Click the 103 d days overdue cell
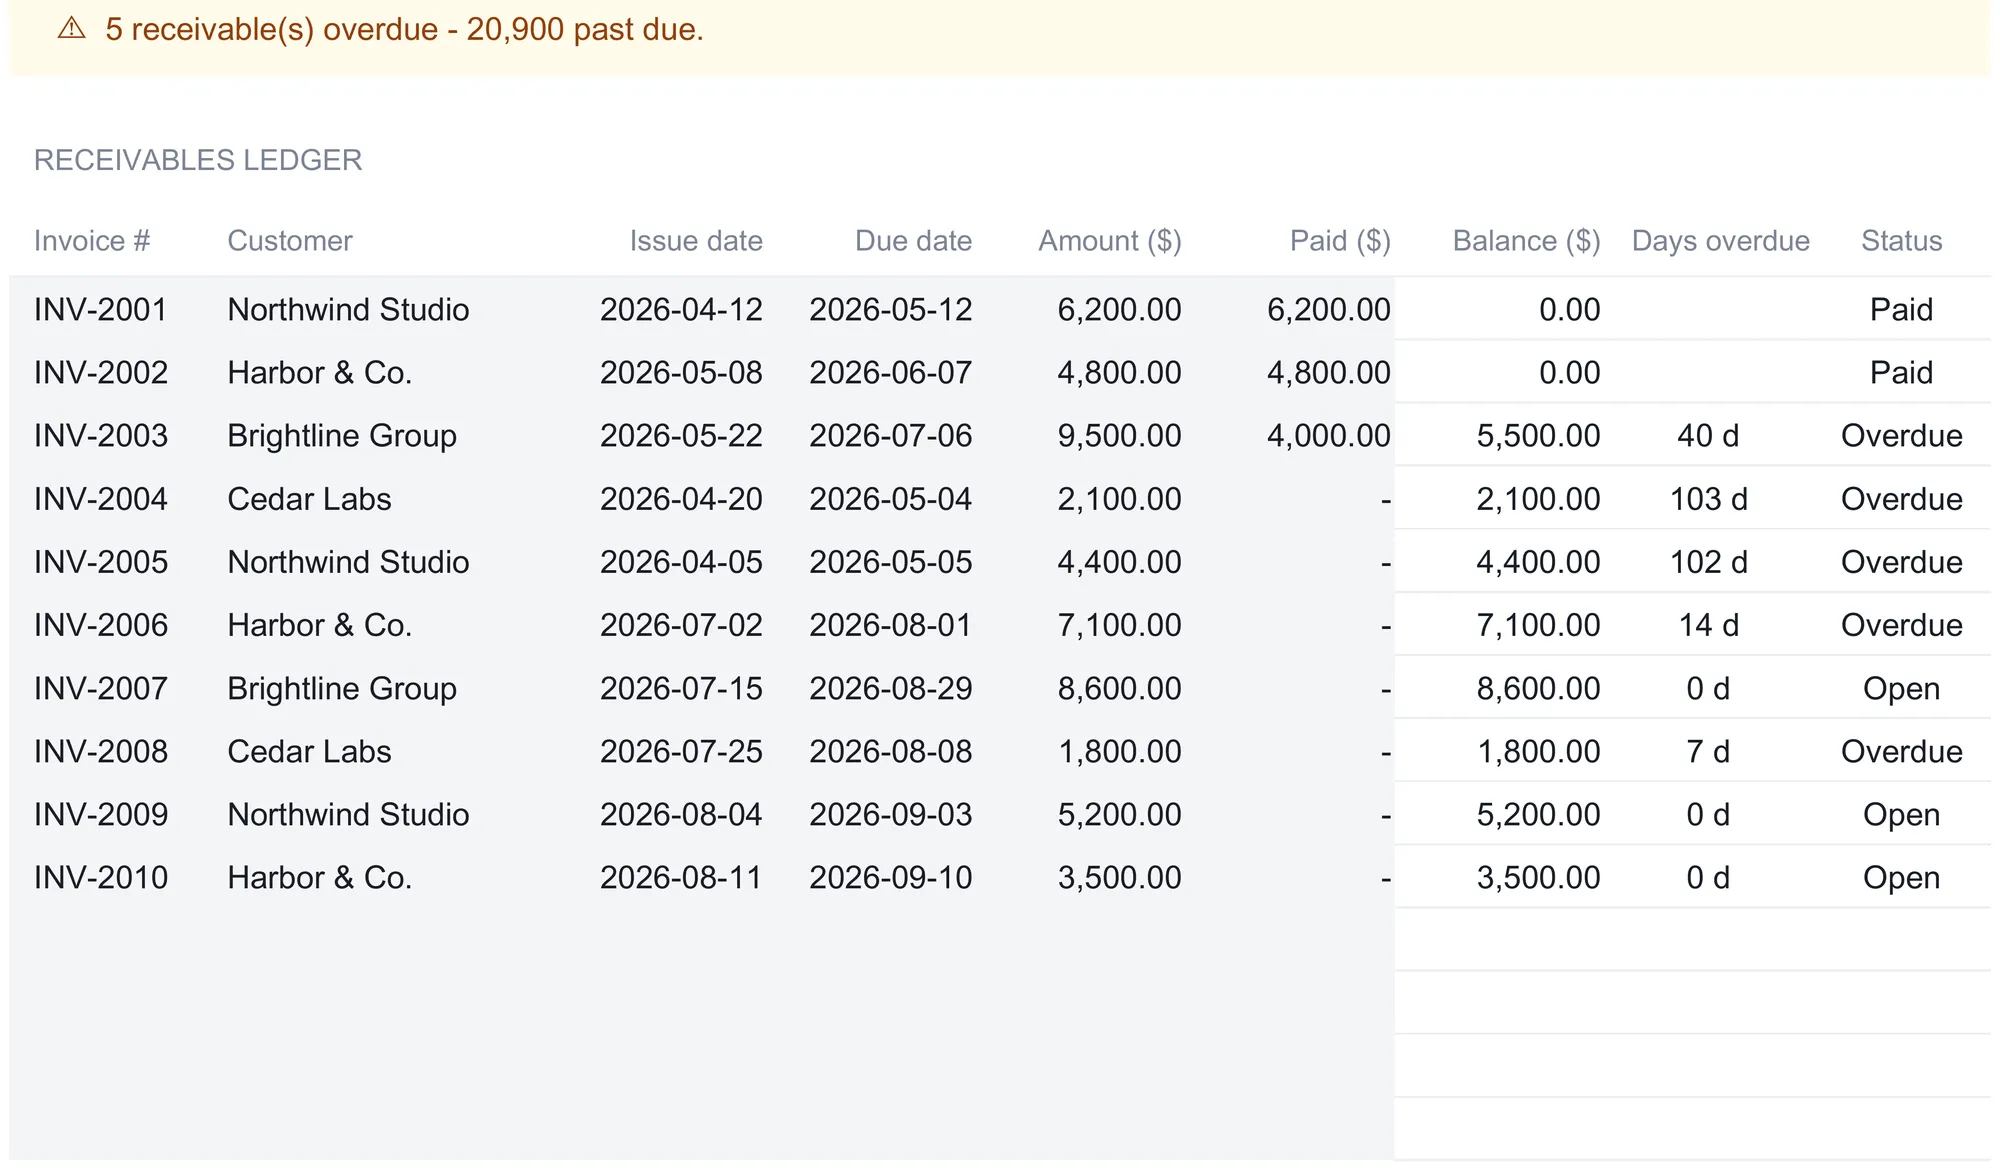Image resolution: width=2000 pixels, height=1170 pixels. 1708,499
